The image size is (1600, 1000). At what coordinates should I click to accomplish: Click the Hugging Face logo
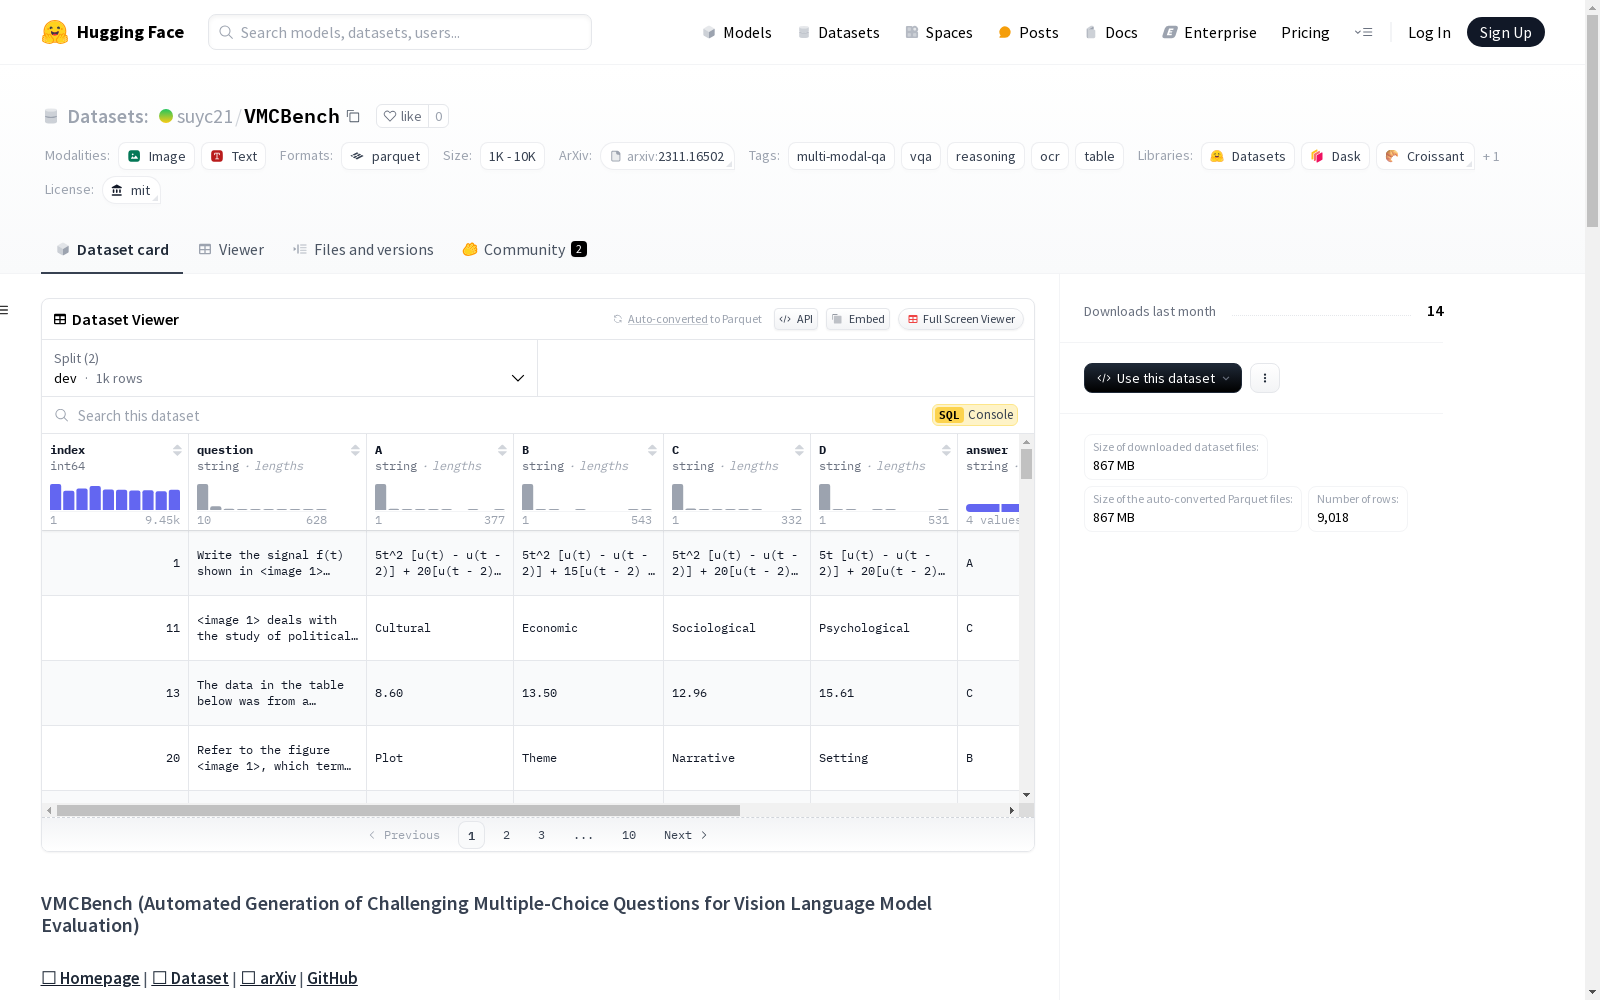coord(112,32)
